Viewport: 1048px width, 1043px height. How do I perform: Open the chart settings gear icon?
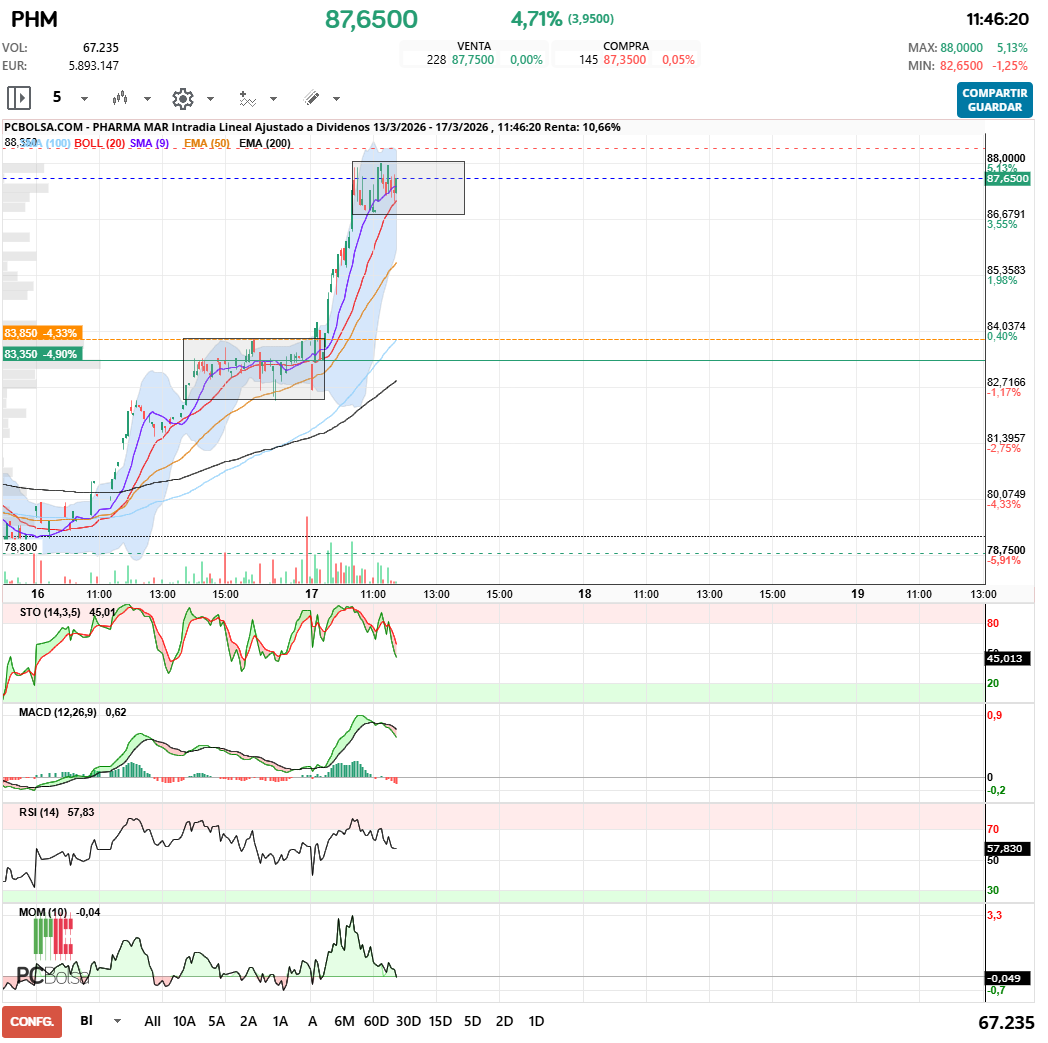click(182, 98)
